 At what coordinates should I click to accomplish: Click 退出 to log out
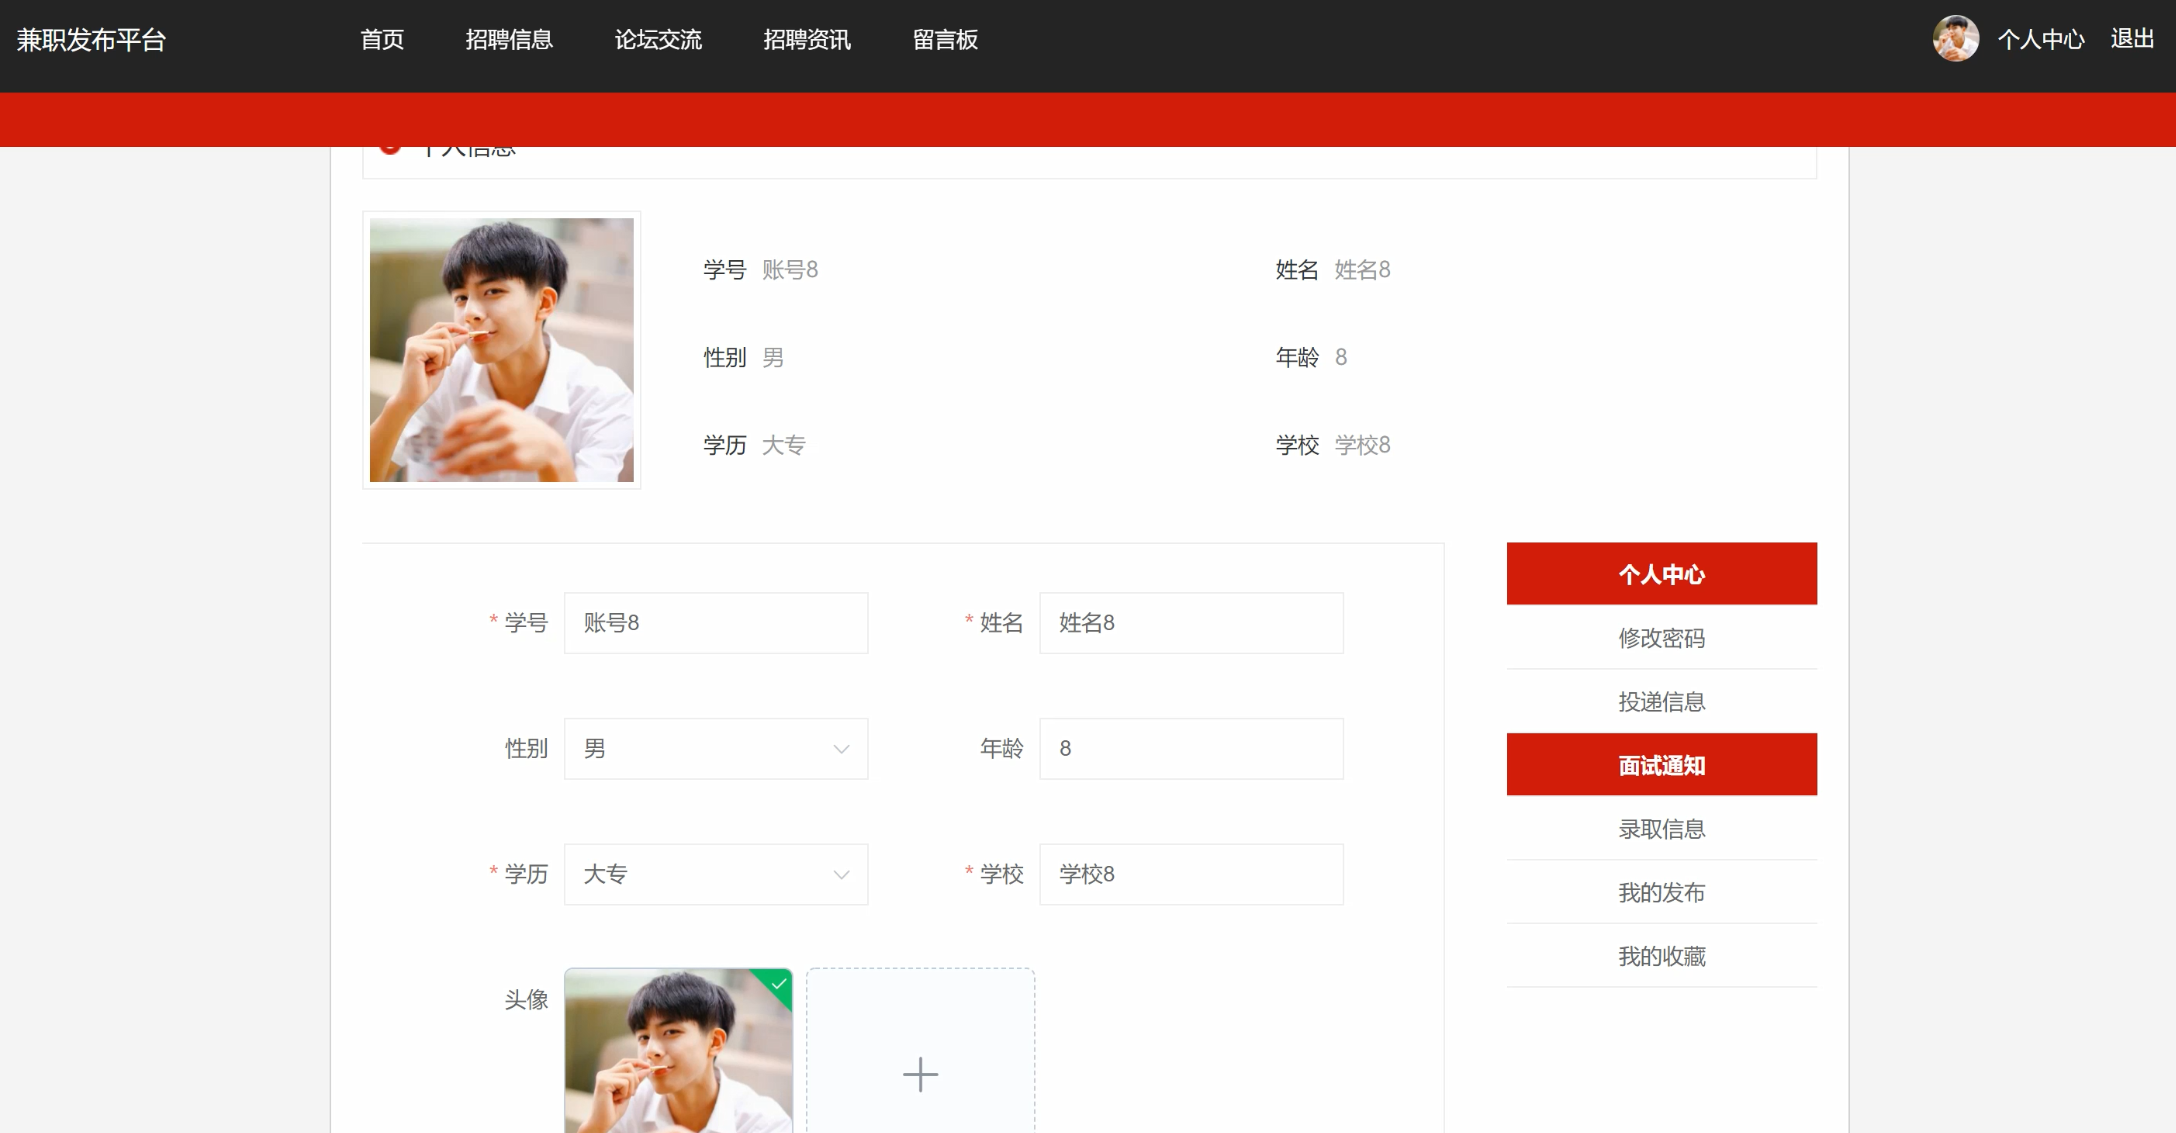tap(2132, 38)
